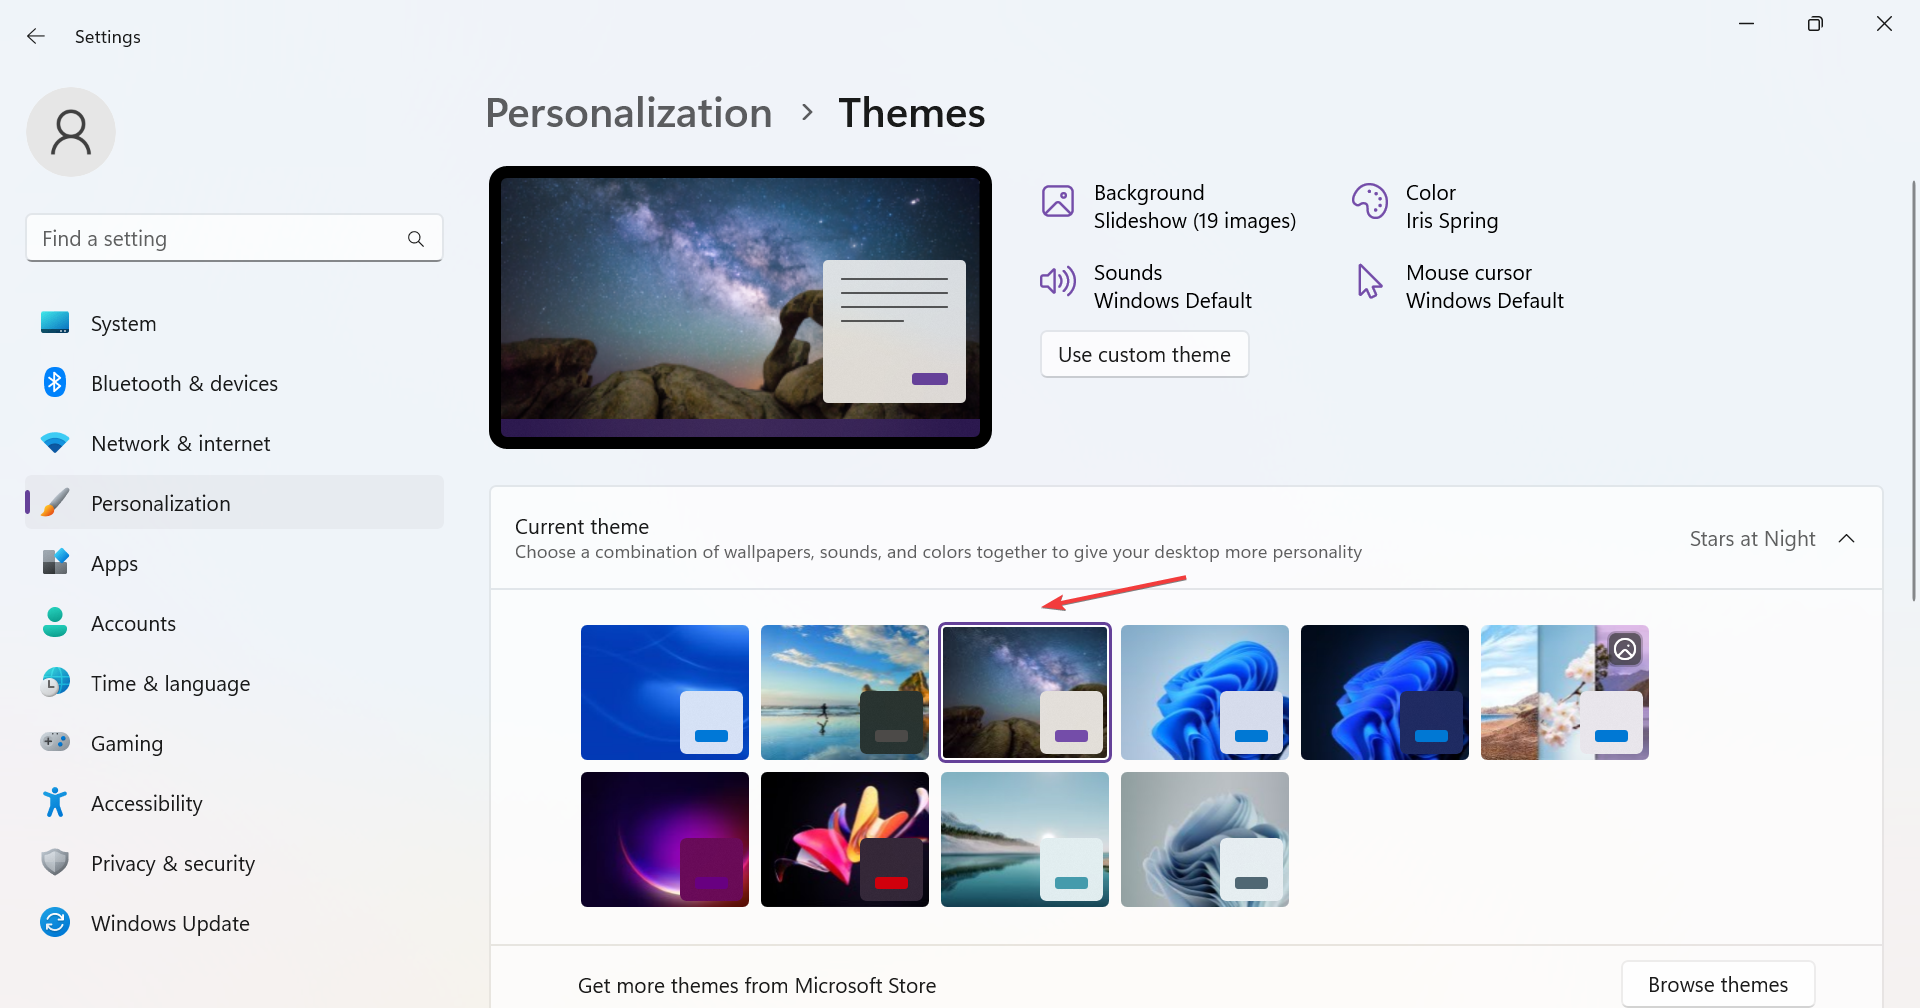The image size is (1920, 1008).
Task: Click the spotlight badge on the blossom theme
Action: [1625, 649]
